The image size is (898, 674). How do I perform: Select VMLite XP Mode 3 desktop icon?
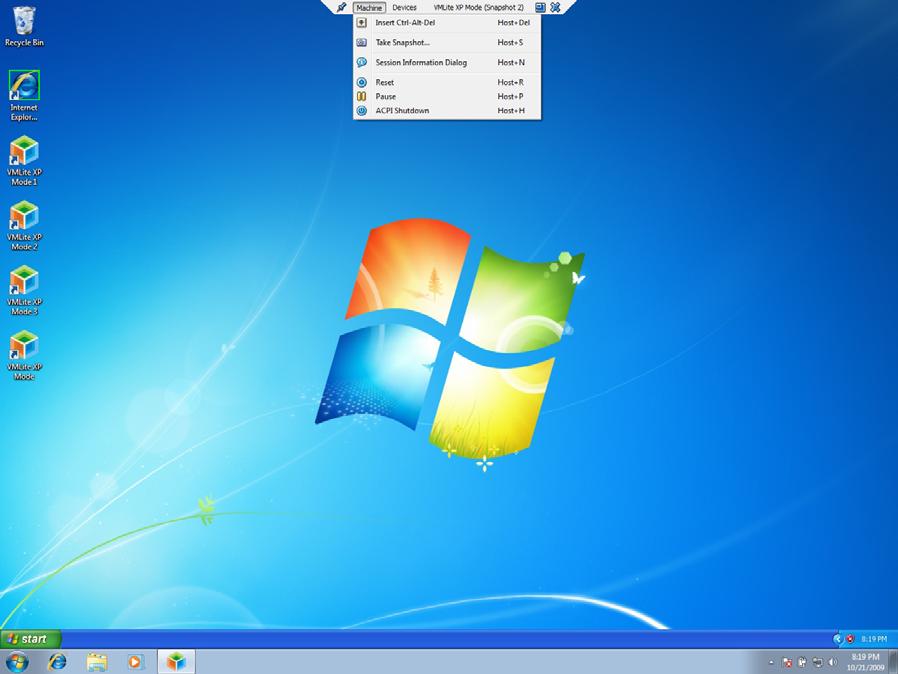coord(24,290)
